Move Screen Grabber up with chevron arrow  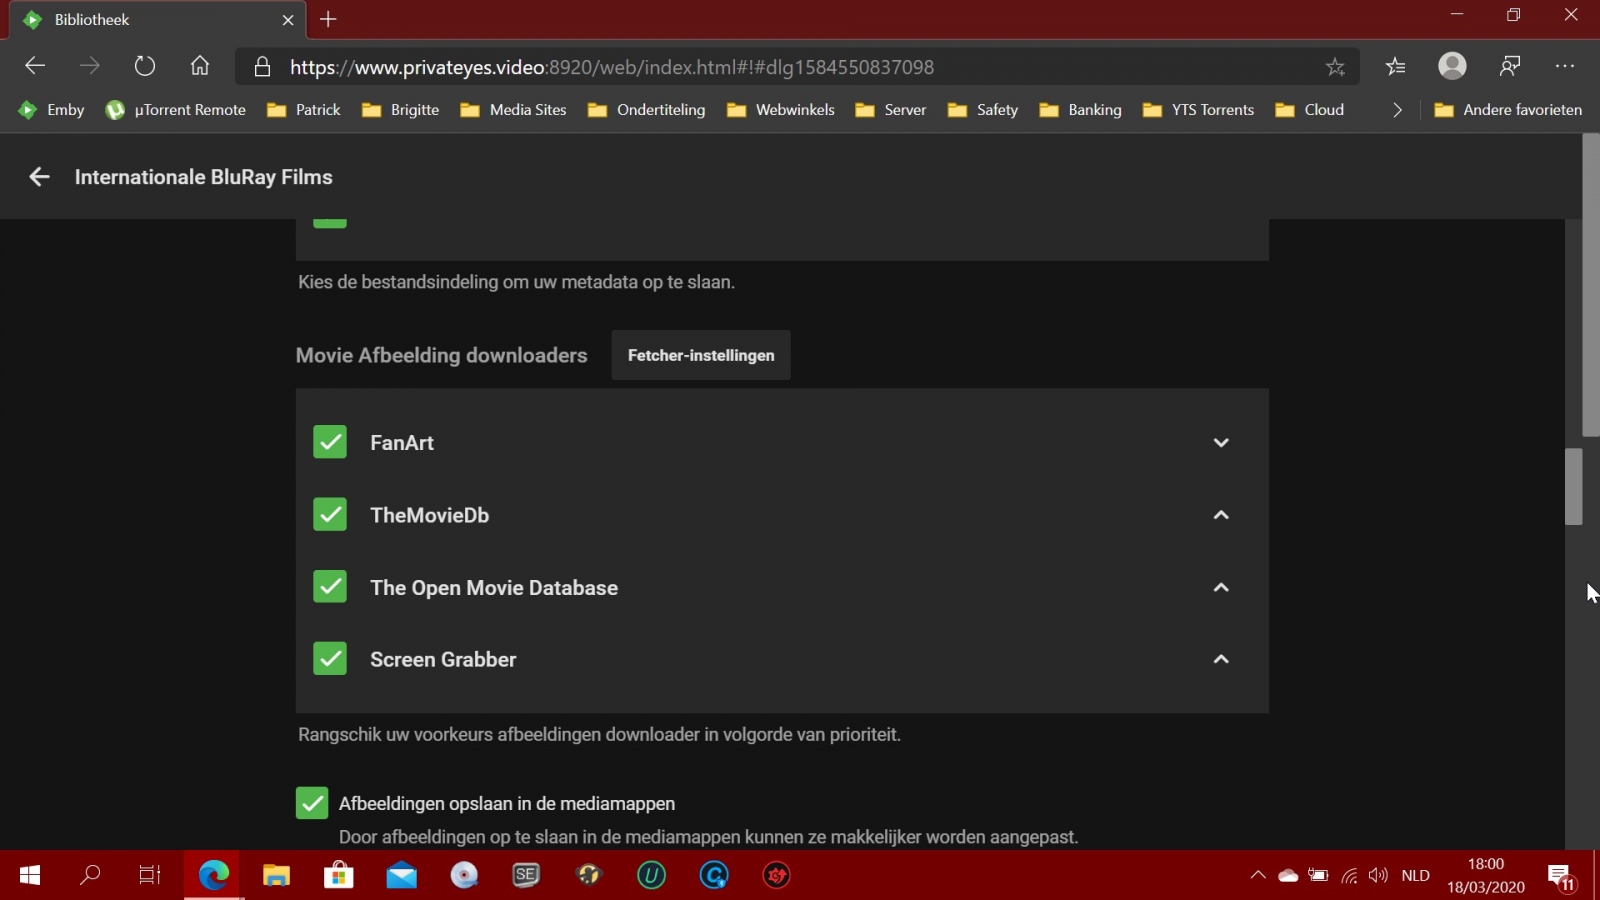point(1221,659)
